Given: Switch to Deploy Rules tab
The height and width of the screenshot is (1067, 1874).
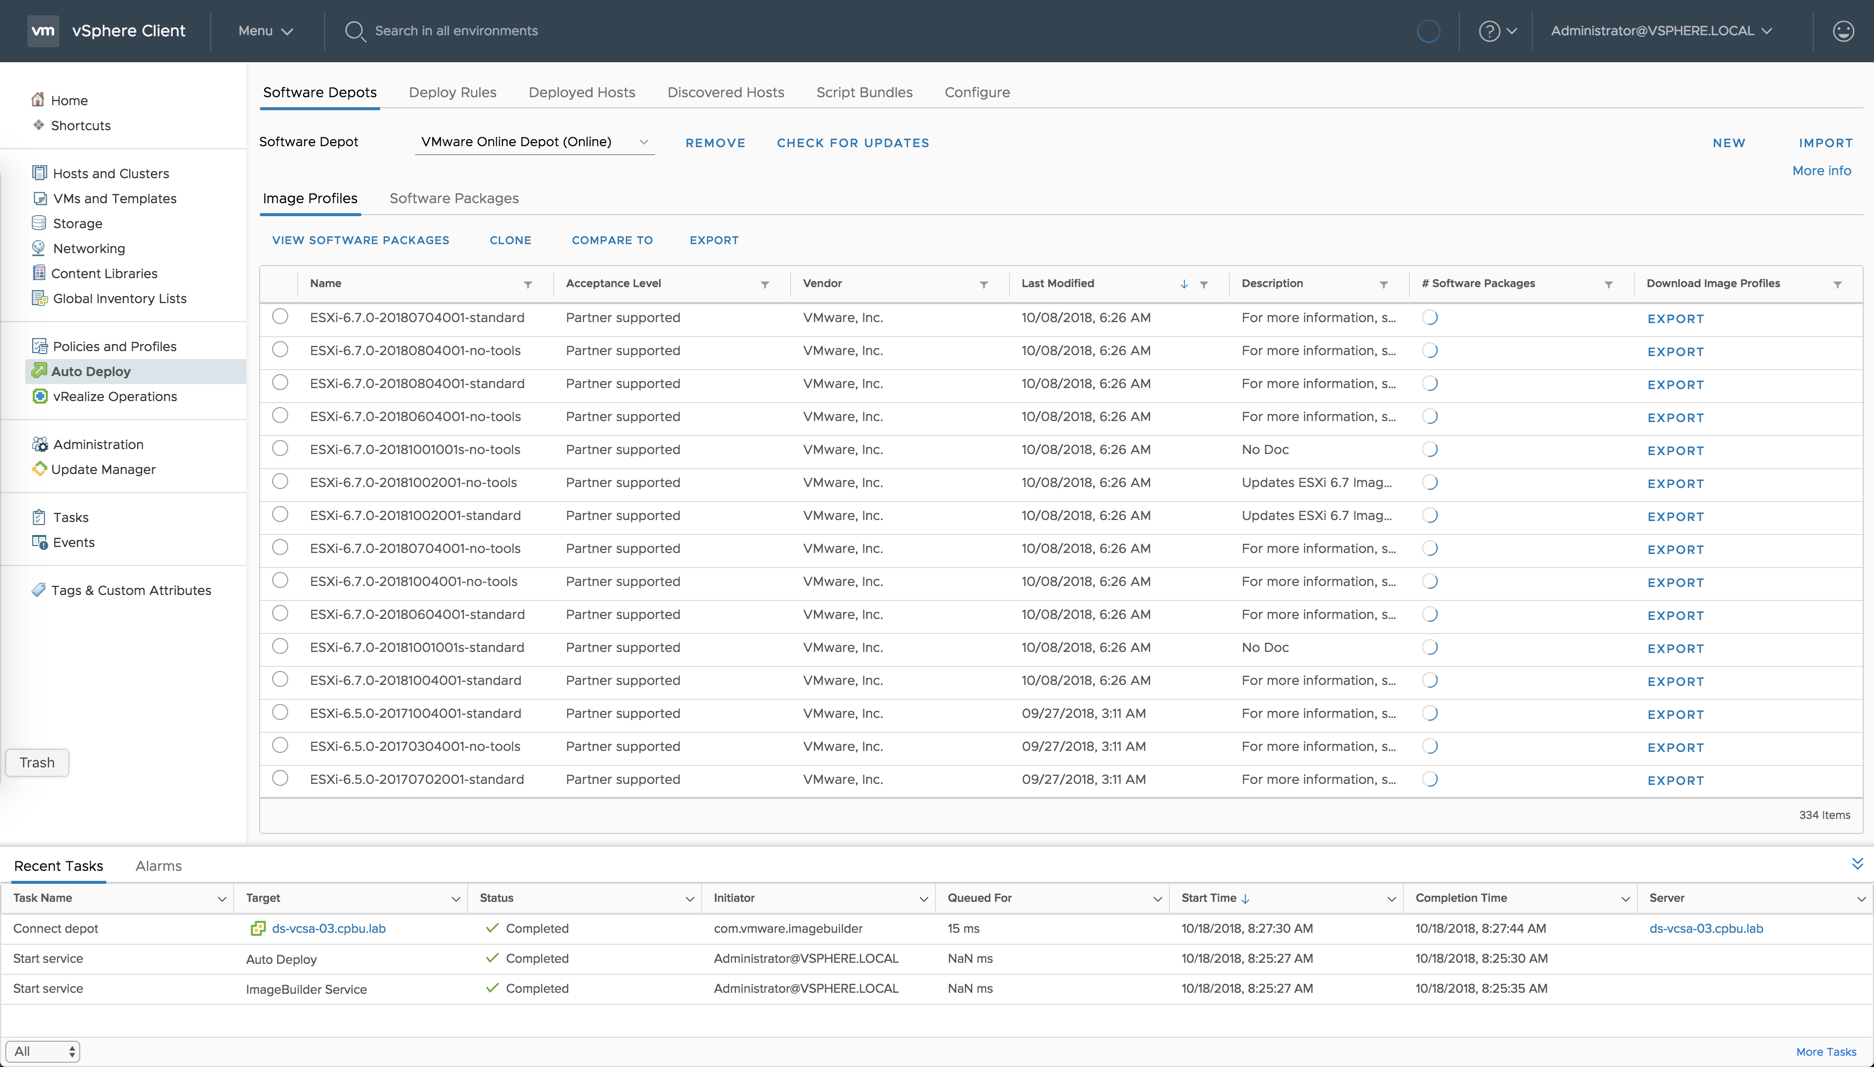Looking at the screenshot, I should (452, 92).
